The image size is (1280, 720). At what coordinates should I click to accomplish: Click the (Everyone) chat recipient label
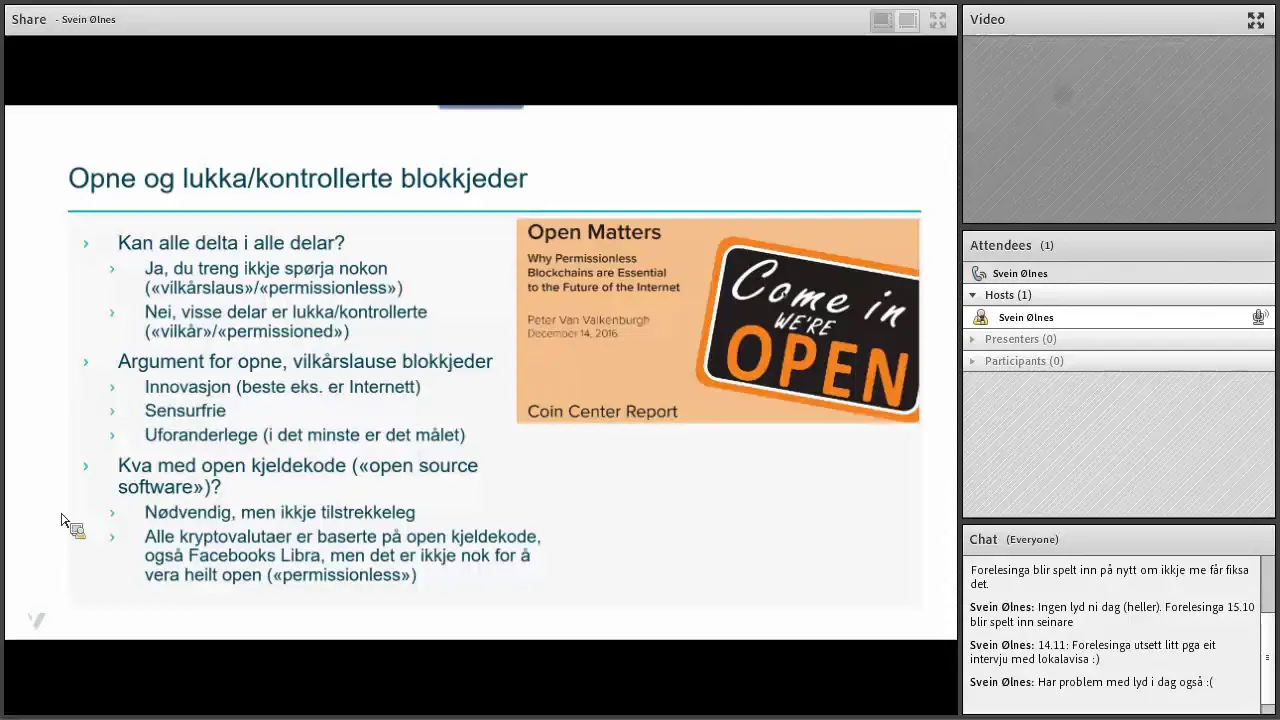(1032, 540)
